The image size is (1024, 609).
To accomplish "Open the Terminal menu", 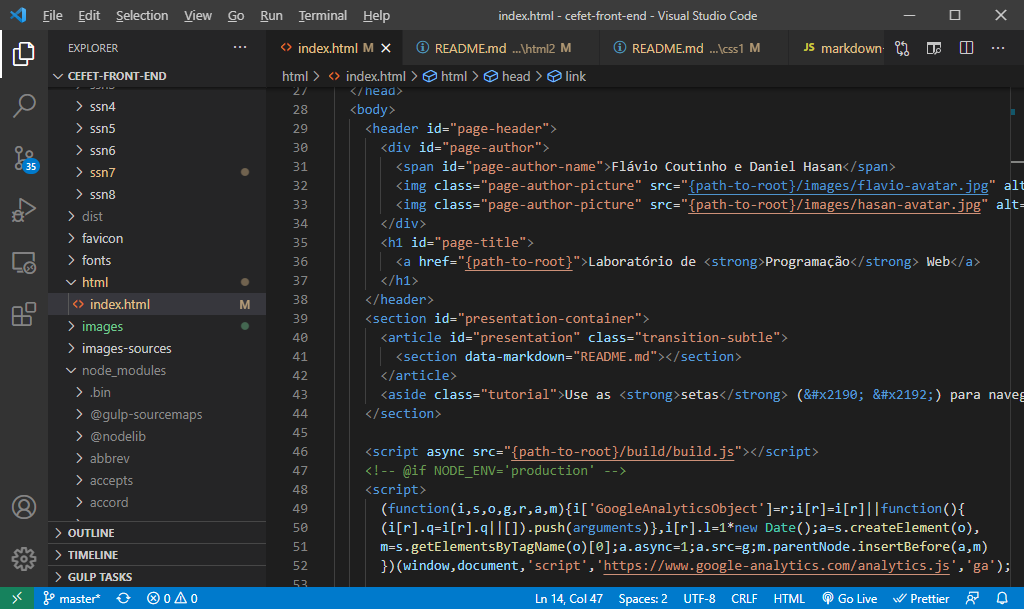I will tap(322, 15).
